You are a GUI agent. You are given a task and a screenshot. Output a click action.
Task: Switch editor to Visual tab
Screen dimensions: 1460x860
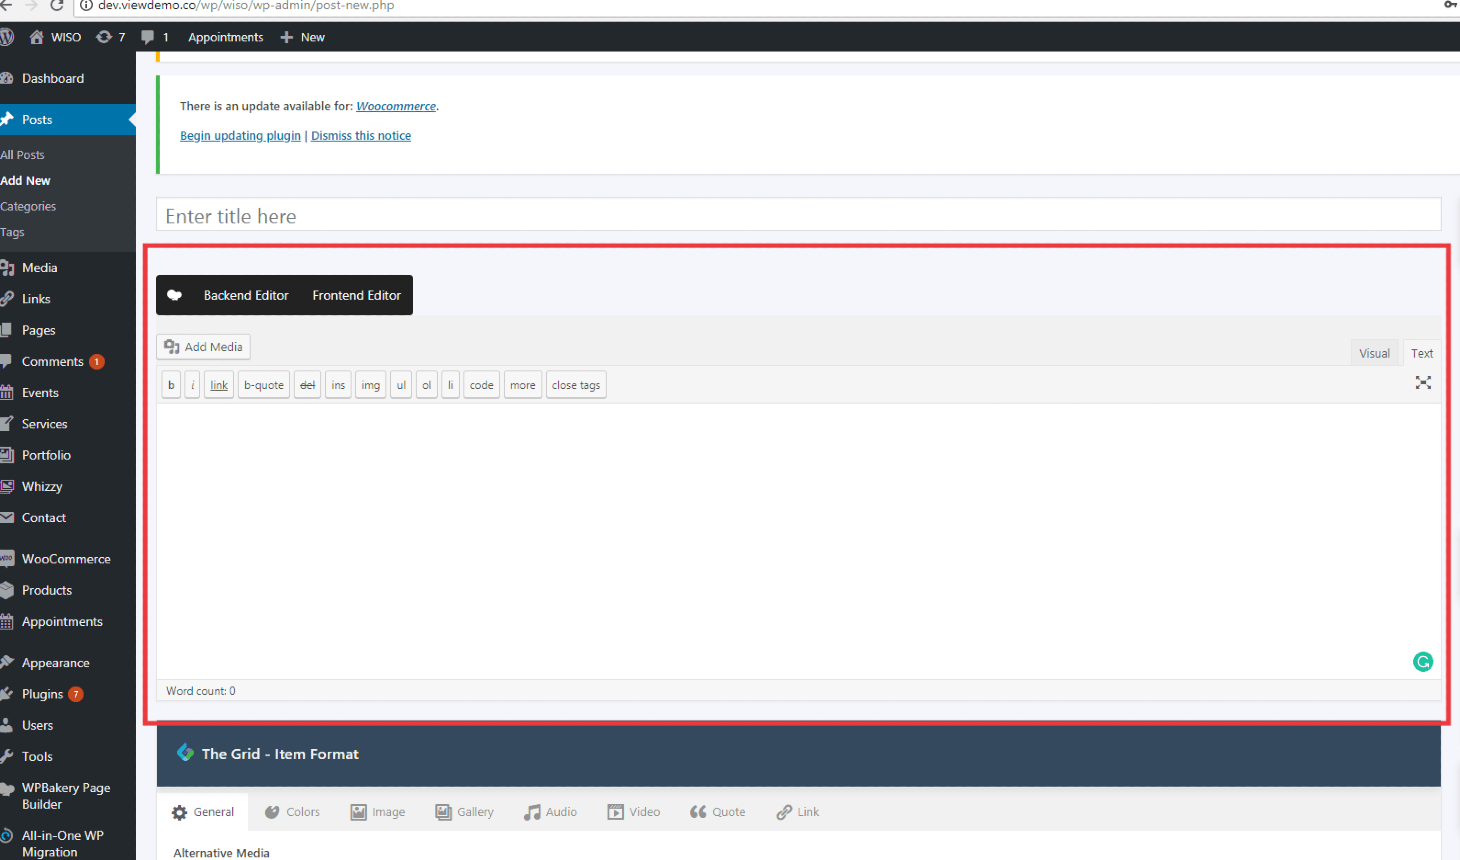point(1374,353)
